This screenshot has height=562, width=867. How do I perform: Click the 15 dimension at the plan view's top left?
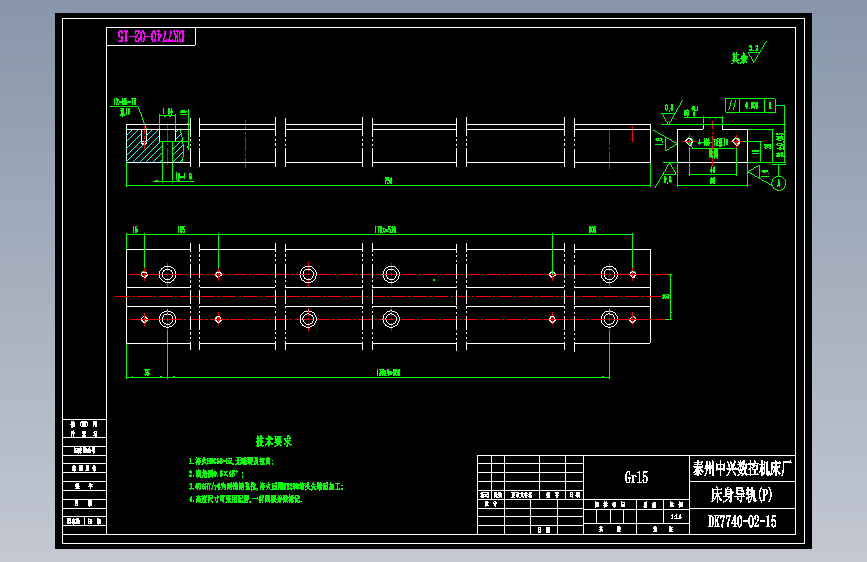(x=135, y=230)
